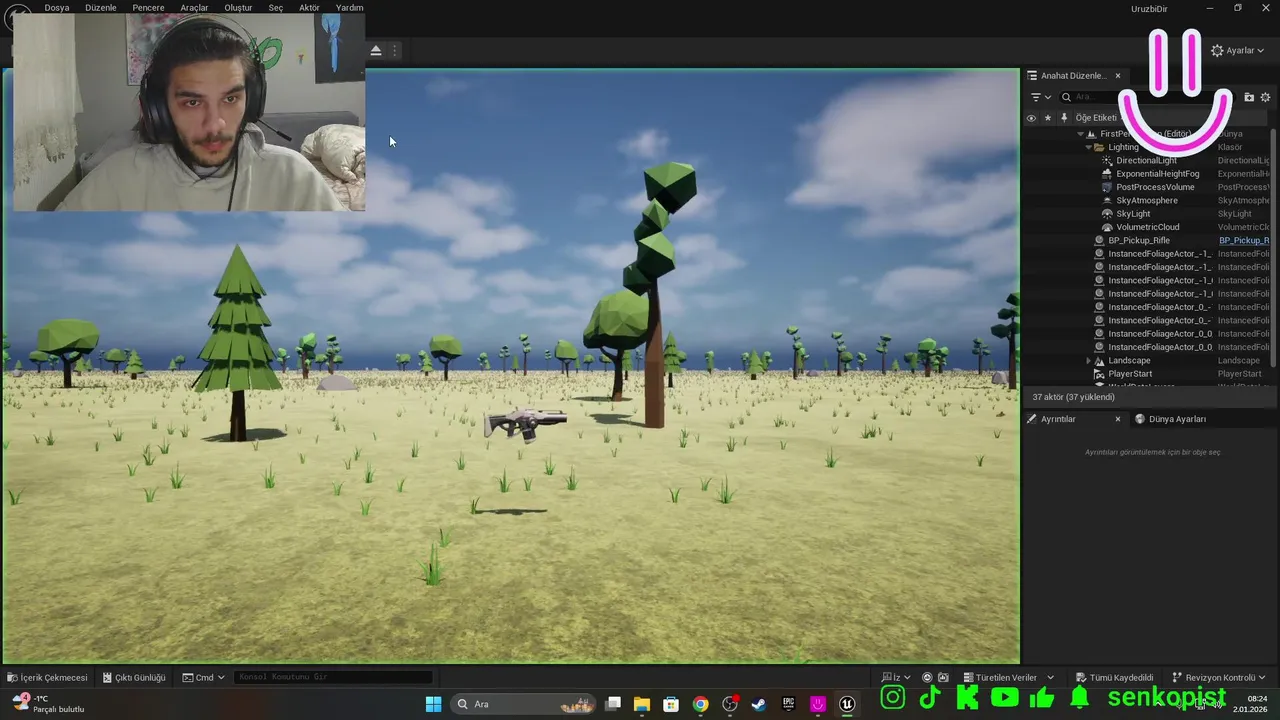Select DirectionalLight in the outliner
This screenshot has width=1280, height=720.
(x=1146, y=160)
